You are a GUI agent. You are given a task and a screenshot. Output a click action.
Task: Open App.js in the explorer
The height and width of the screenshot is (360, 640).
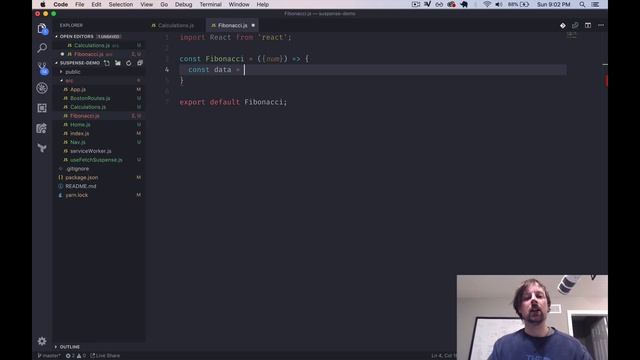tap(78, 89)
